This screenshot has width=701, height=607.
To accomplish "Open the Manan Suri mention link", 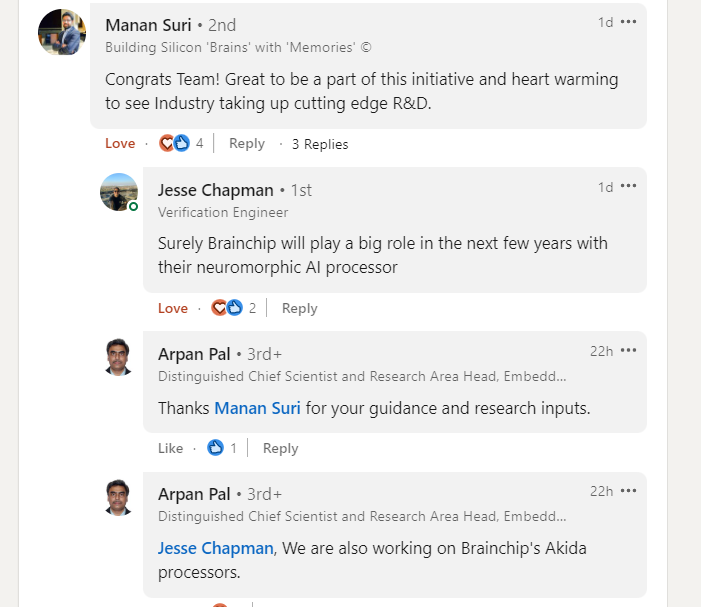I will (257, 408).
